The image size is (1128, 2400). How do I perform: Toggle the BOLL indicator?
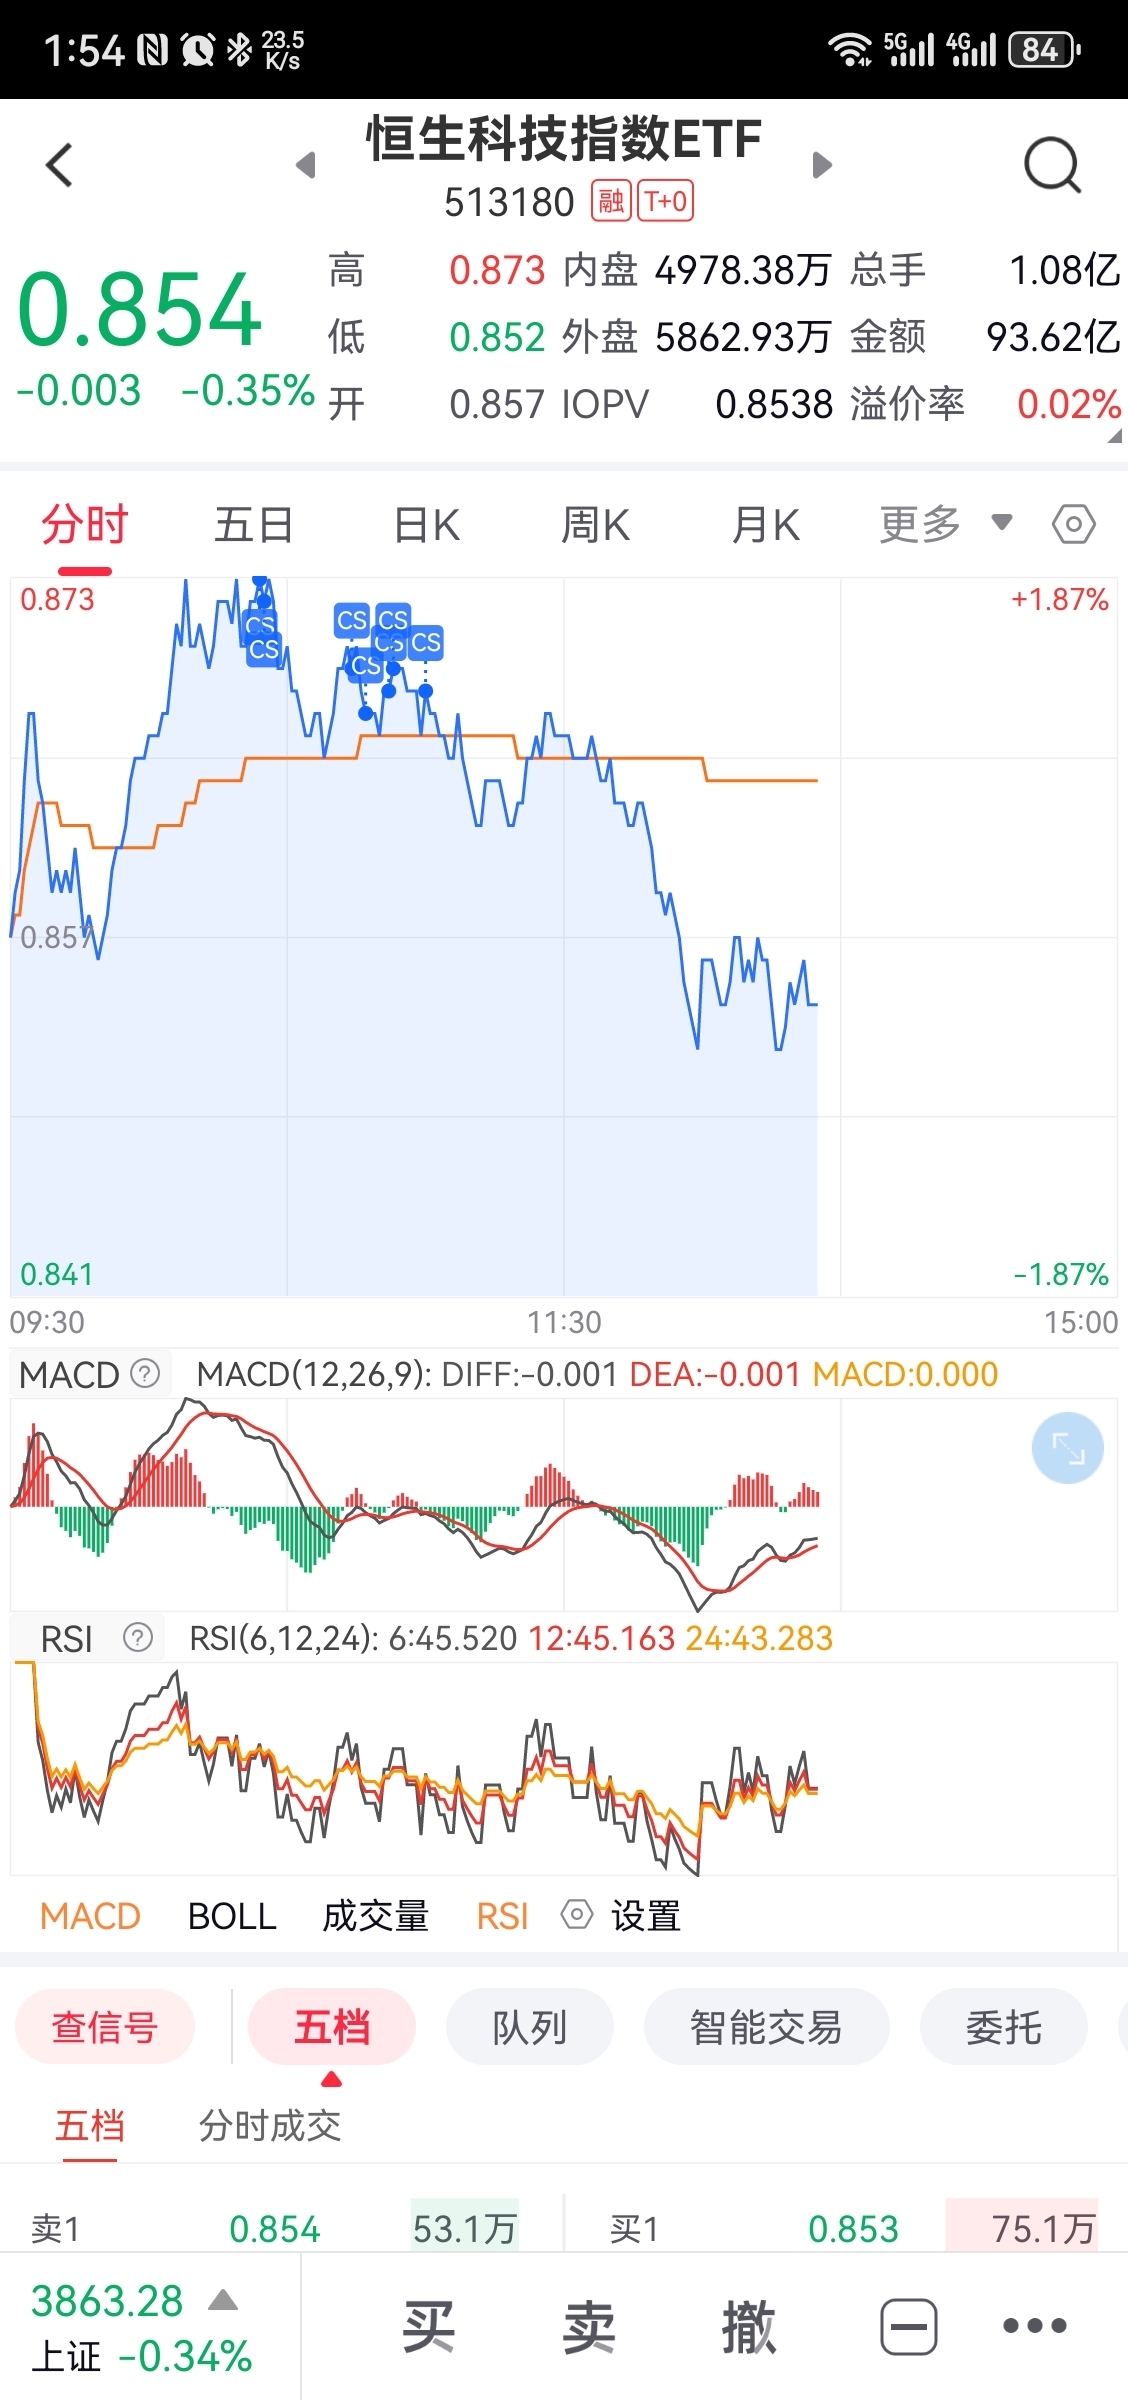coord(232,1916)
